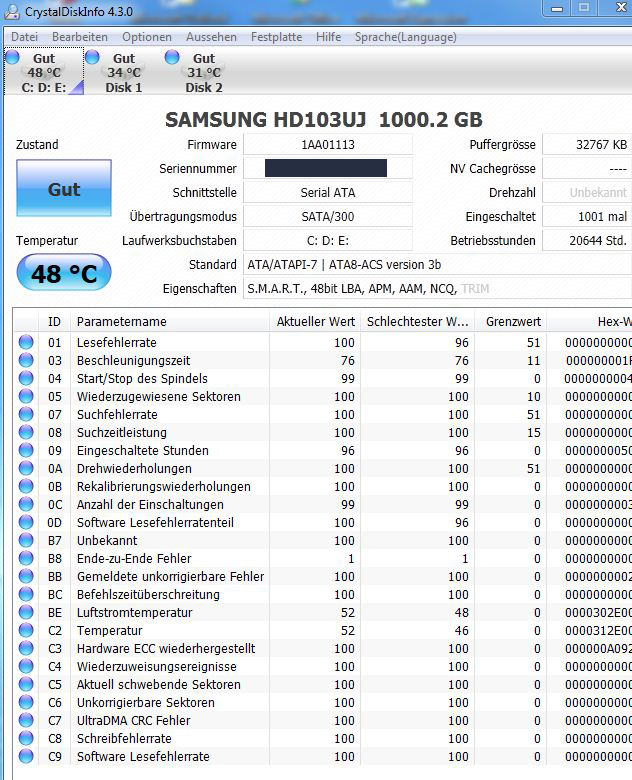Viewport: 632px width, 780px height.
Task: Select the Wiederzugewiesene Sektoren parameter name
Action: pyautogui.click(x=158, y=396)
